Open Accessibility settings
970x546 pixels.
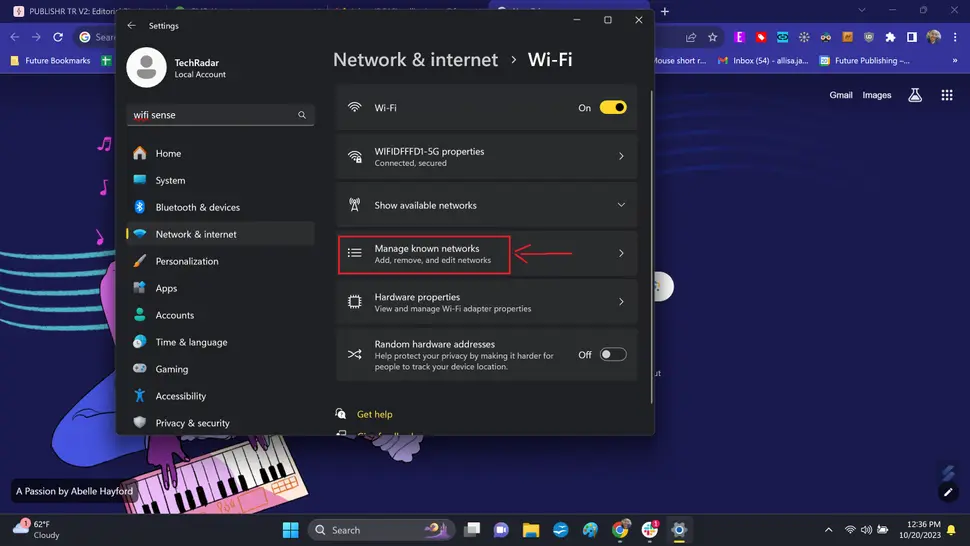point(220,396)
